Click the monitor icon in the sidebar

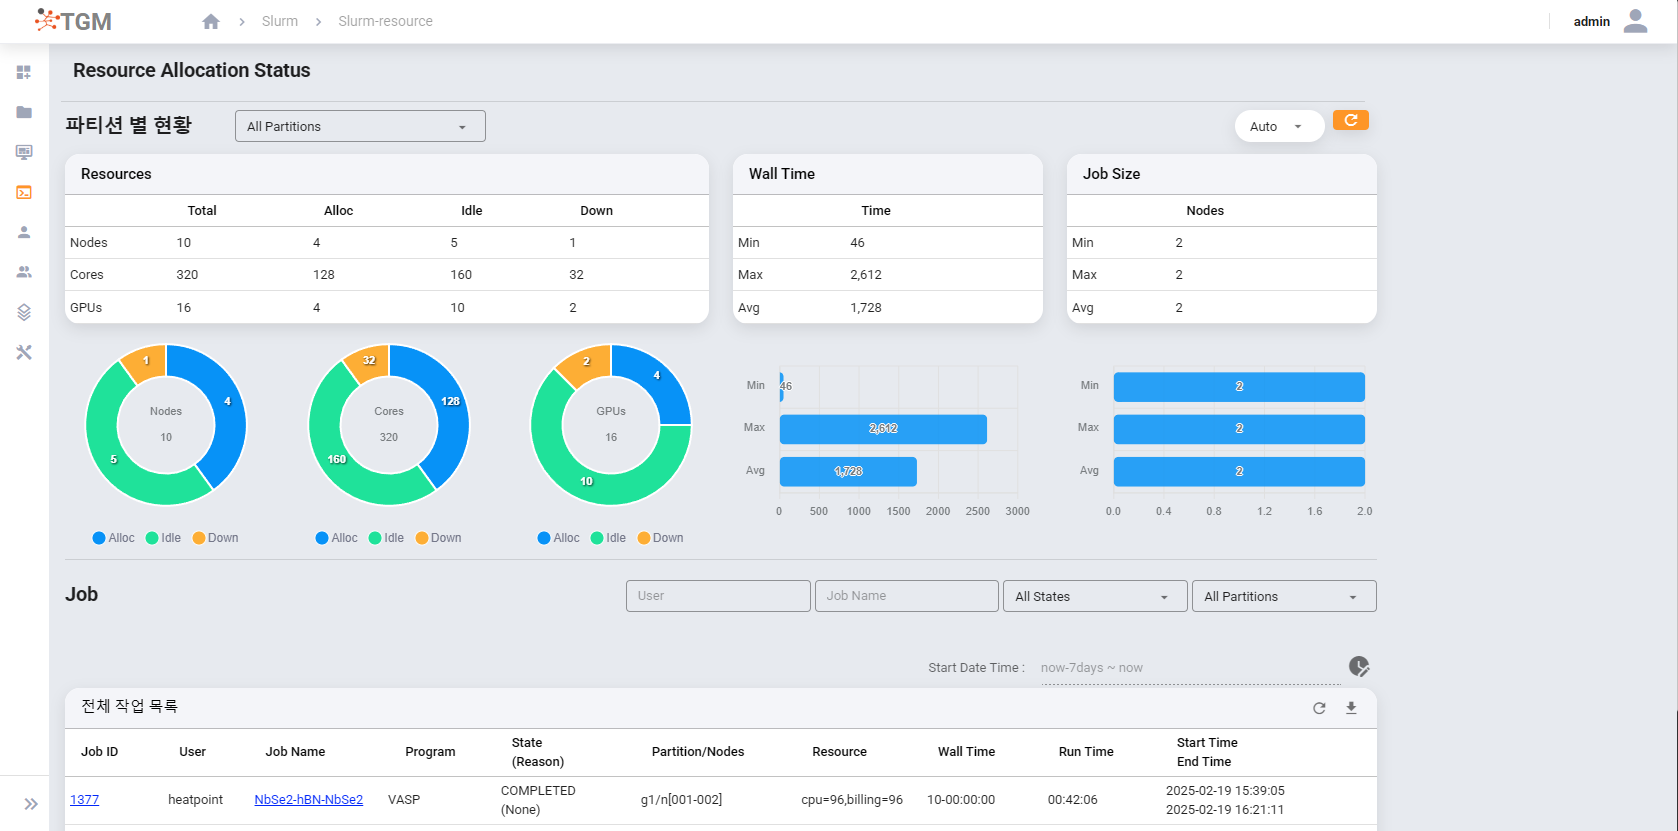[x=24, y=152]
